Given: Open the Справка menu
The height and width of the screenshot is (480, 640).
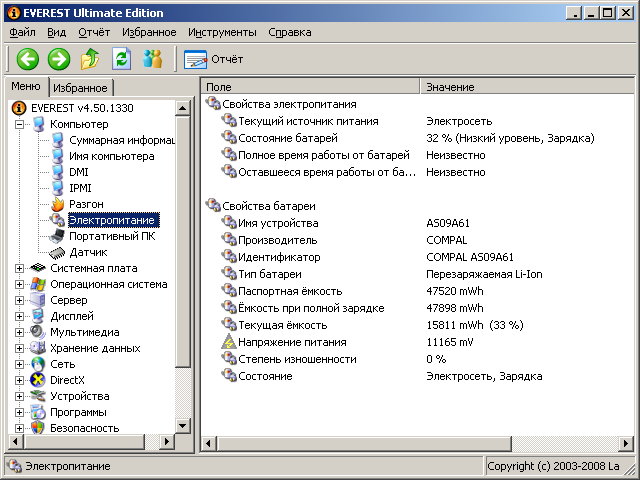Looking at the screenshot, I should 290,32.
